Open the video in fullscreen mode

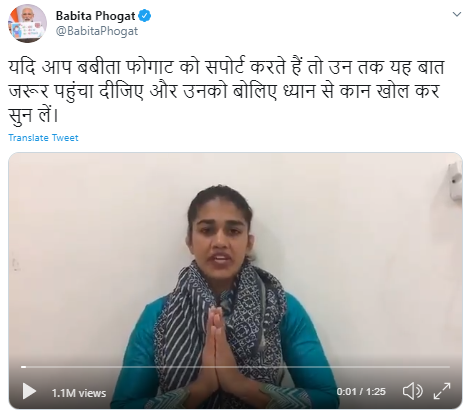tap(442, 391)
